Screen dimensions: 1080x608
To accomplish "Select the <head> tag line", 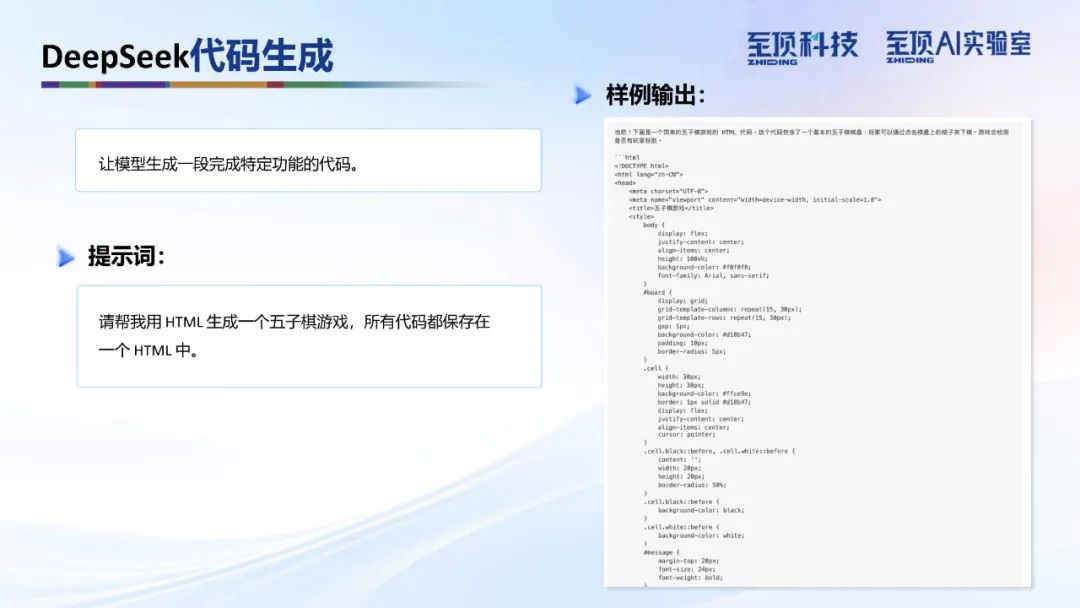I will tap(625, 183).
